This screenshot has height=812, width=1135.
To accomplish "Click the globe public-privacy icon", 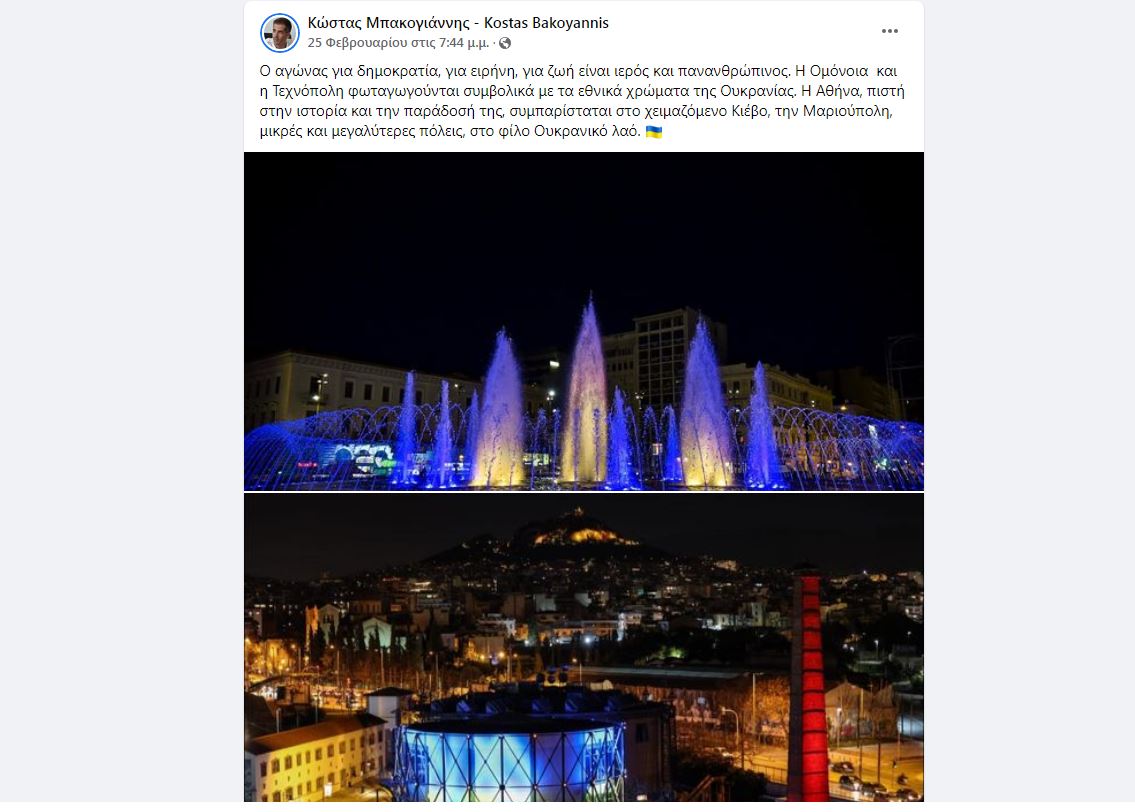I will tap(505, 43).
